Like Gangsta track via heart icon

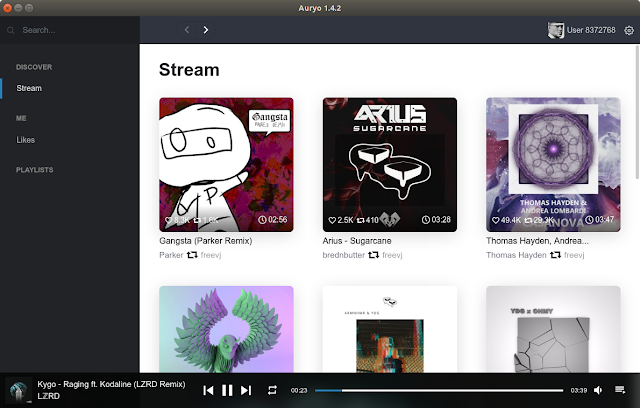coord(169,220)
